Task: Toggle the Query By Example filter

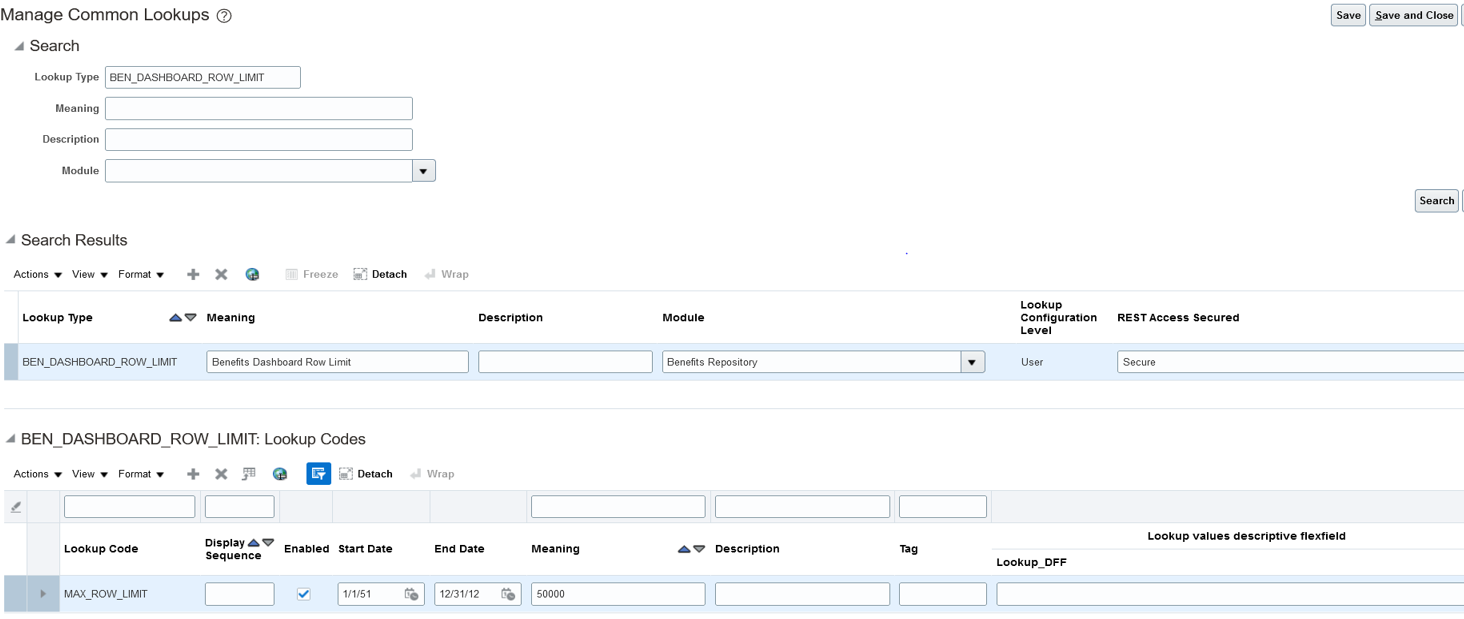Action: click(x=317, y=473)
